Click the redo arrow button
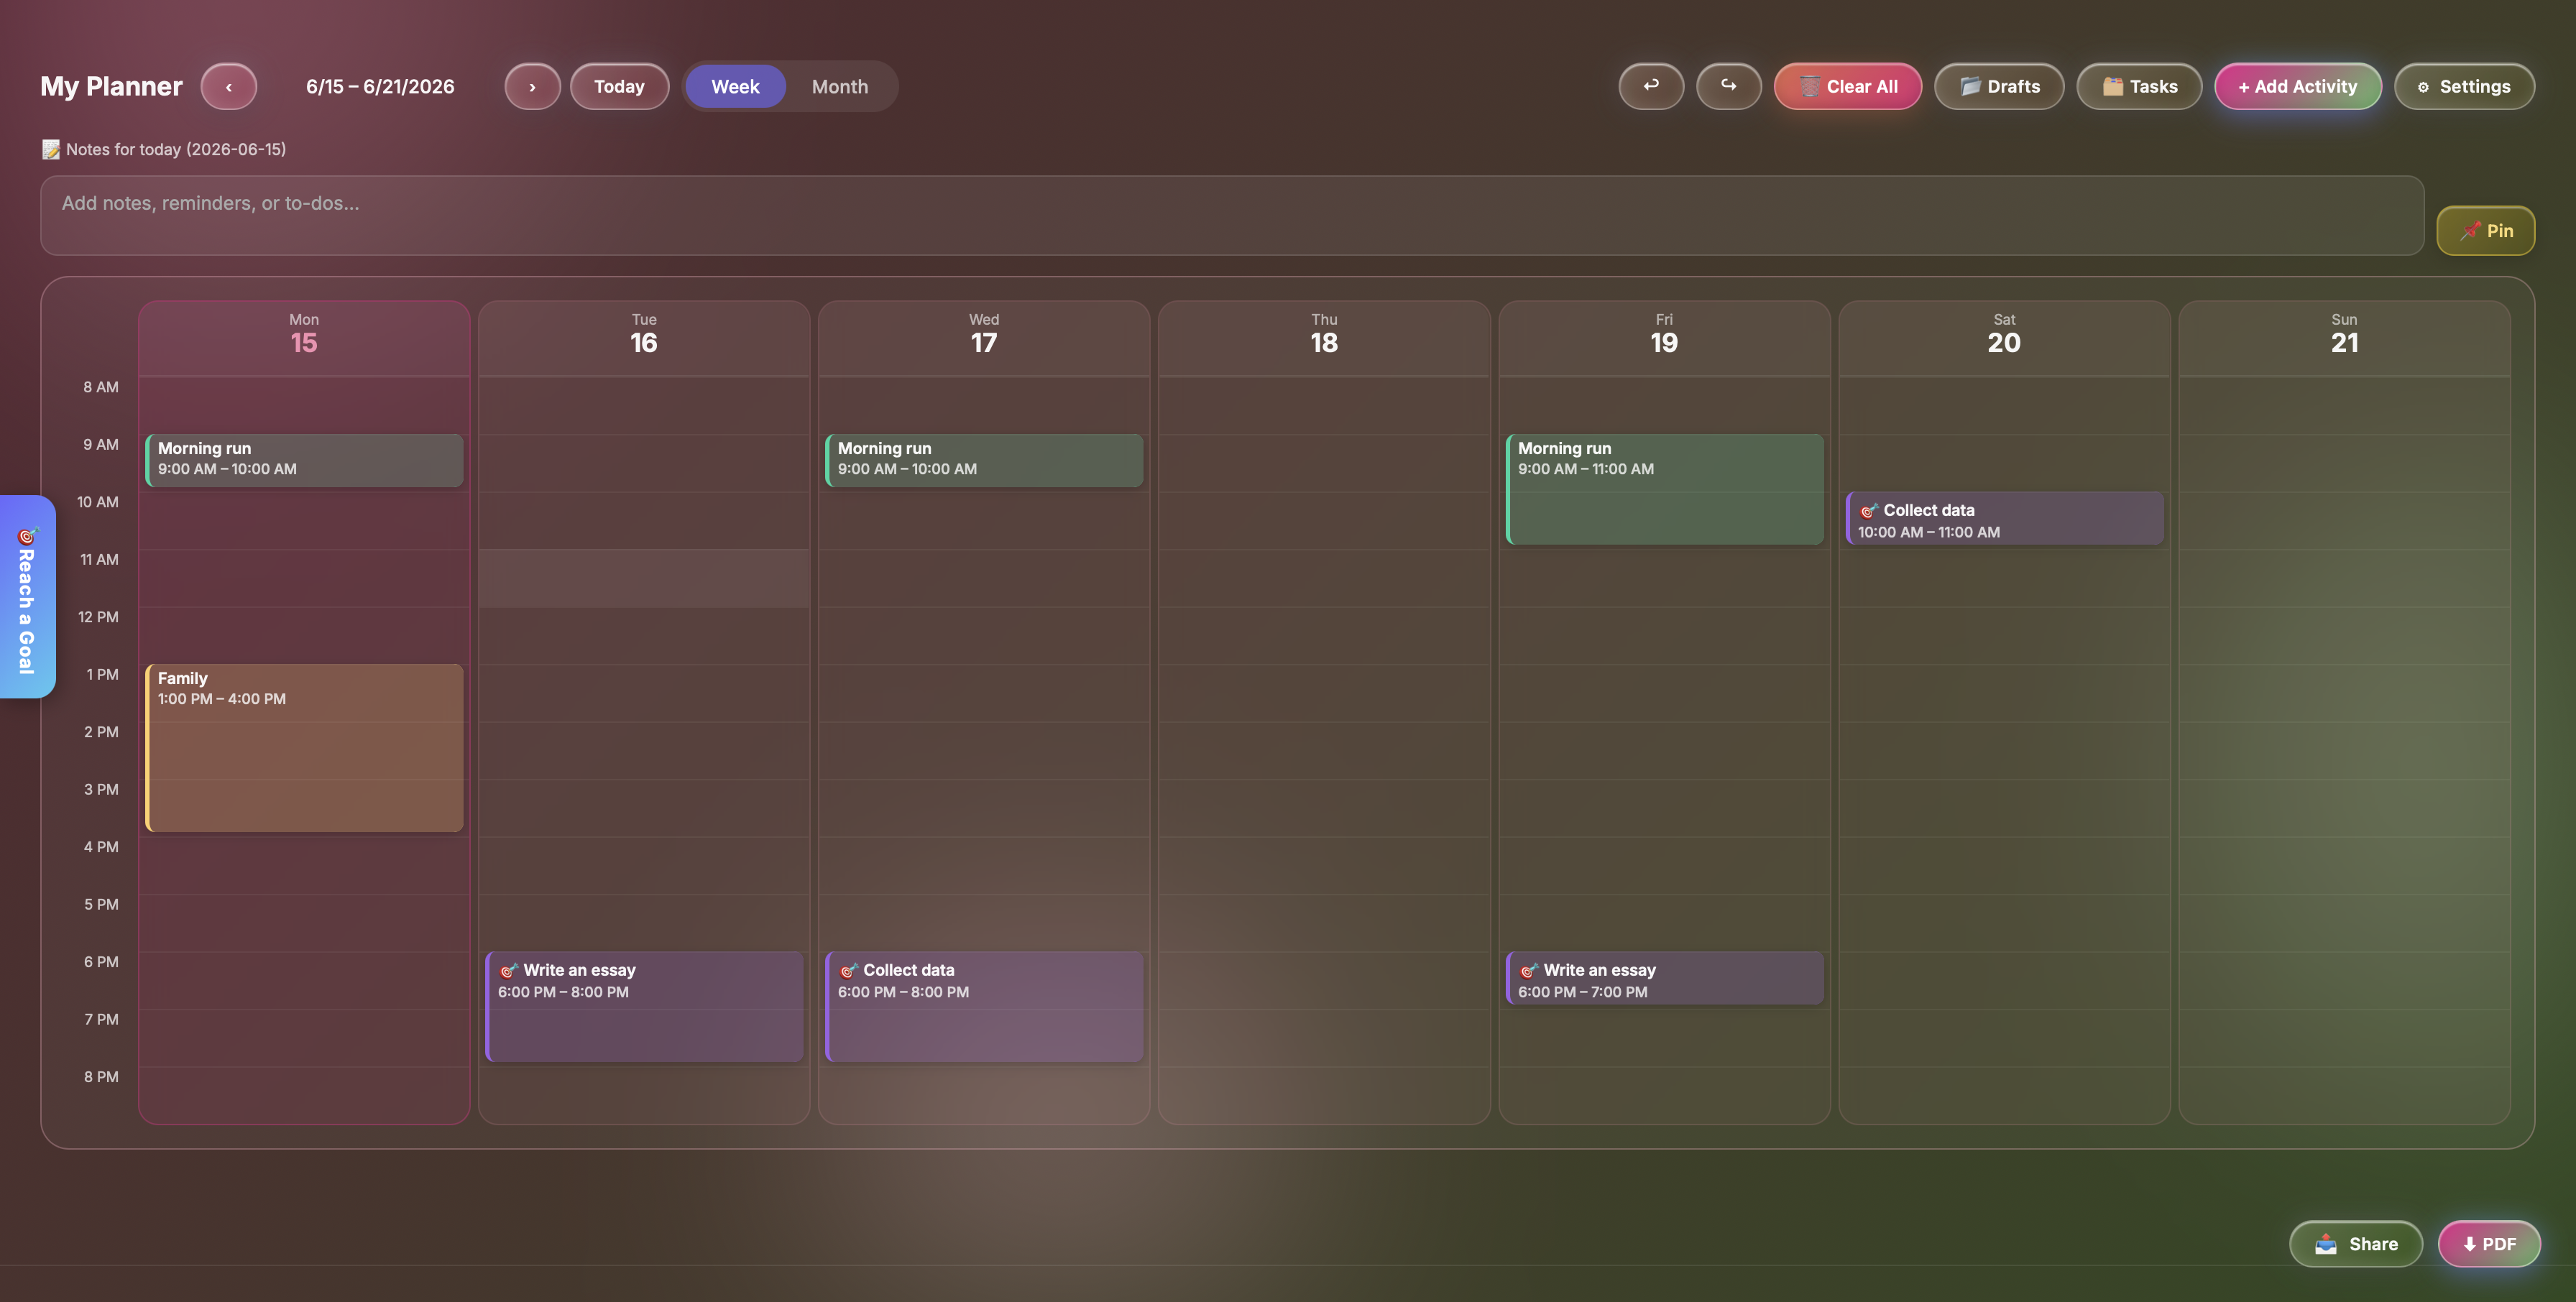Image resolution: width=2576 pixels, height=1302 pixels. pyautogui.click(x=1728, y=86)
